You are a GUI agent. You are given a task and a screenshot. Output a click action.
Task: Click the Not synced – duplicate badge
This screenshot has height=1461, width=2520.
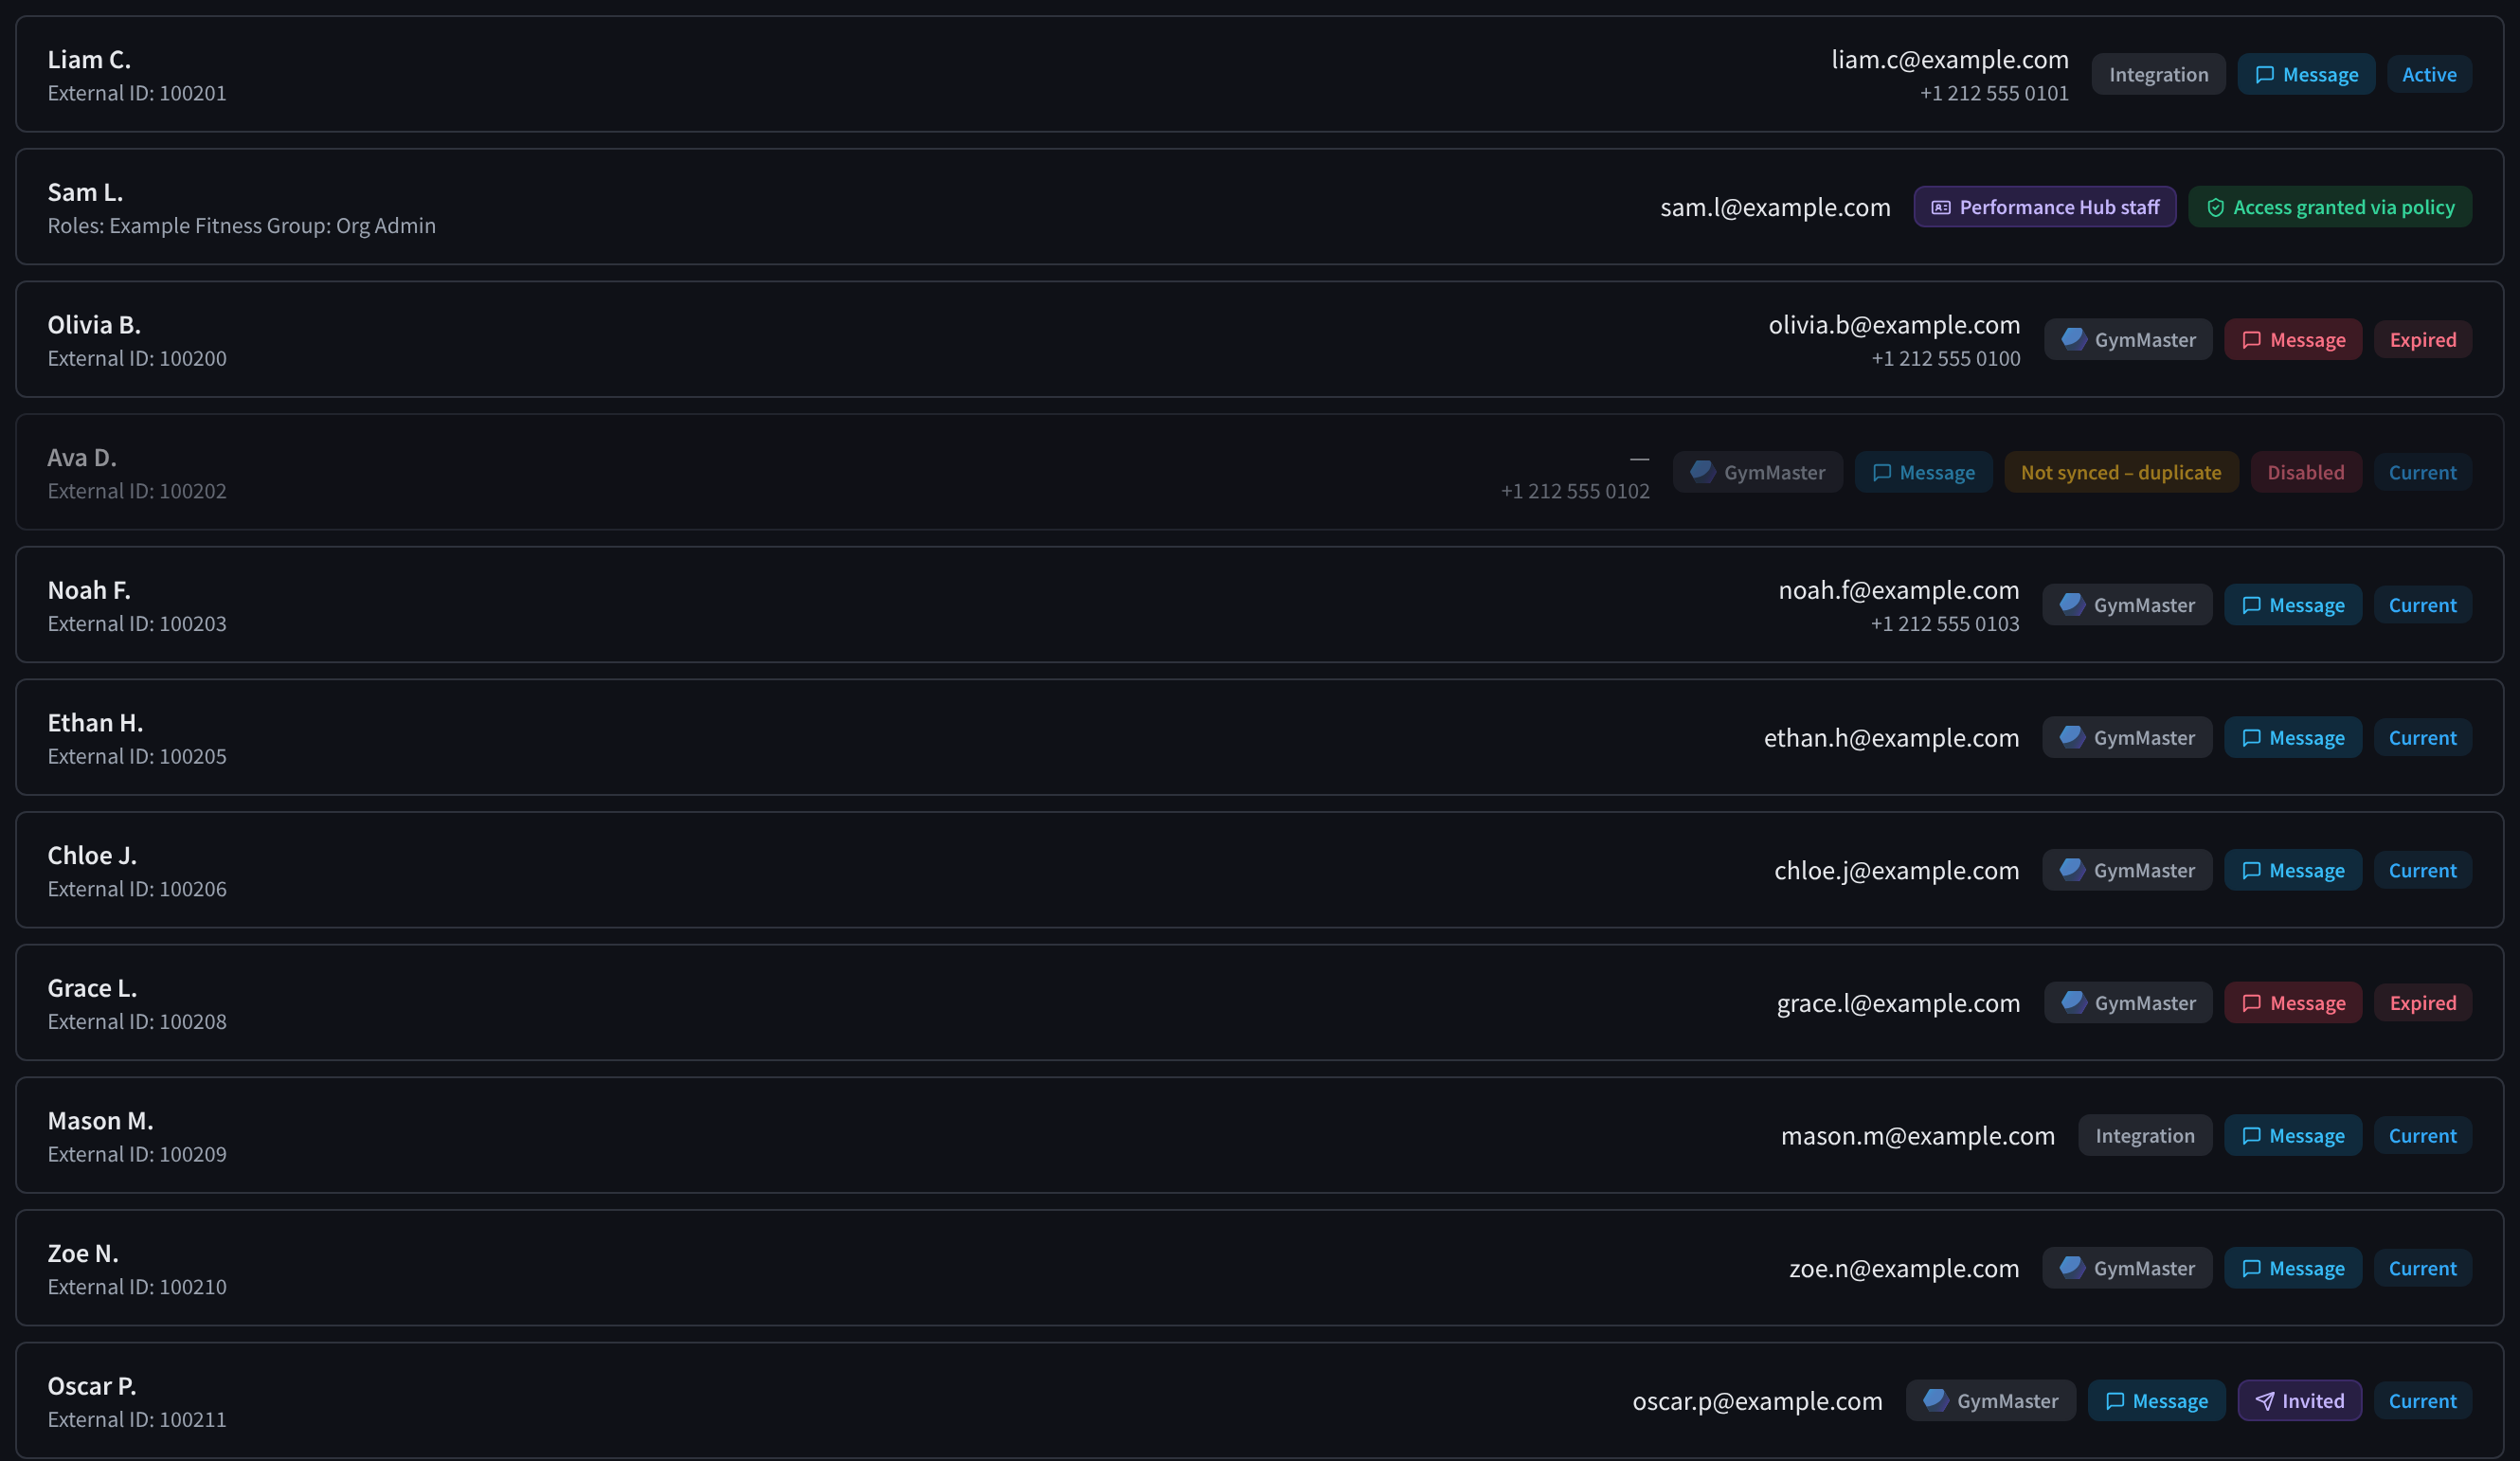click(2121, 472)
